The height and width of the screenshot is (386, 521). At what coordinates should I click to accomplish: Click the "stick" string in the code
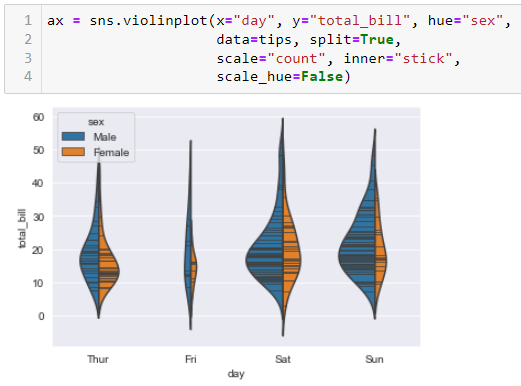[423, 59]
